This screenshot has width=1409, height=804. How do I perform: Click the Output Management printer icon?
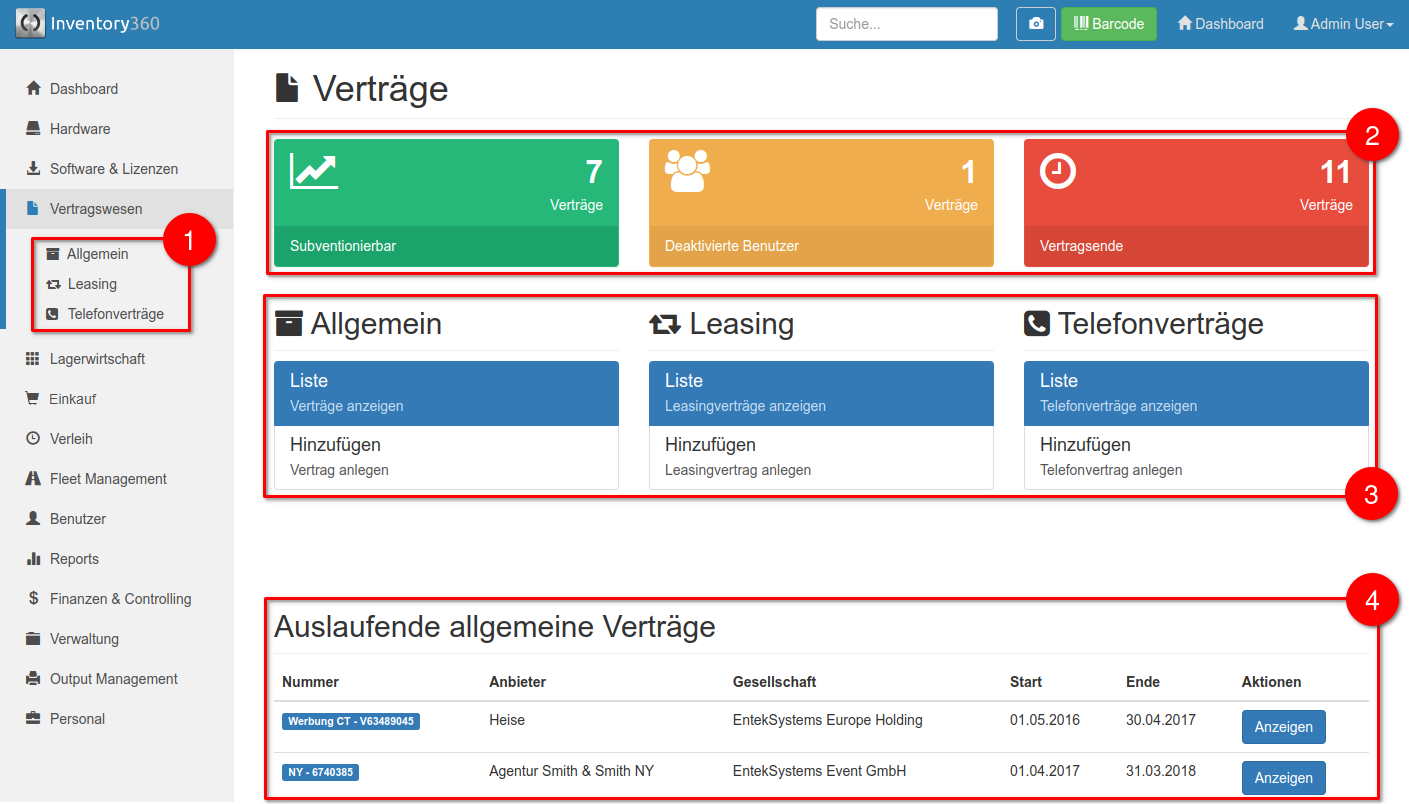pos(33,679)
